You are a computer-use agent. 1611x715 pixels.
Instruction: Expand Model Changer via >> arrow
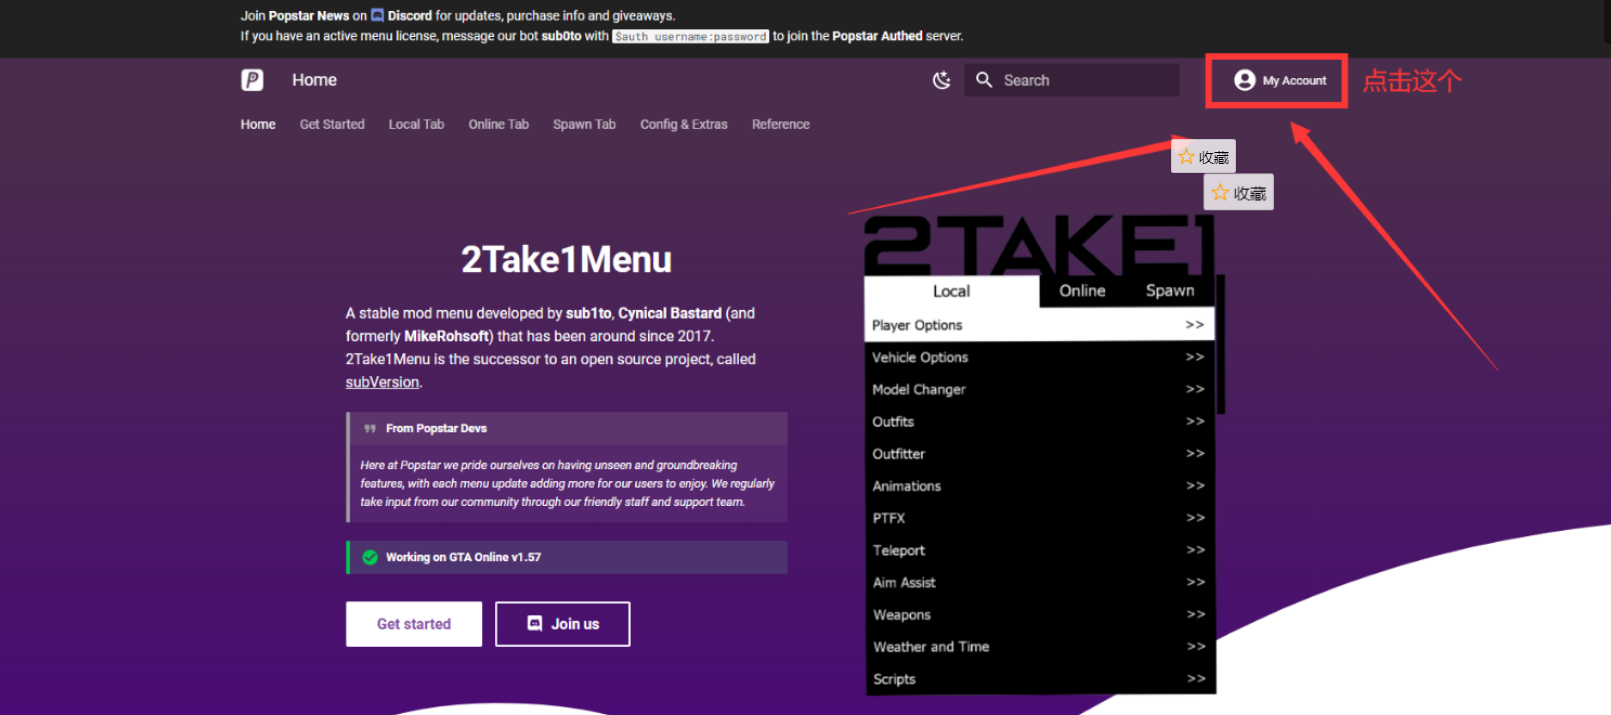click(1195, 389)
